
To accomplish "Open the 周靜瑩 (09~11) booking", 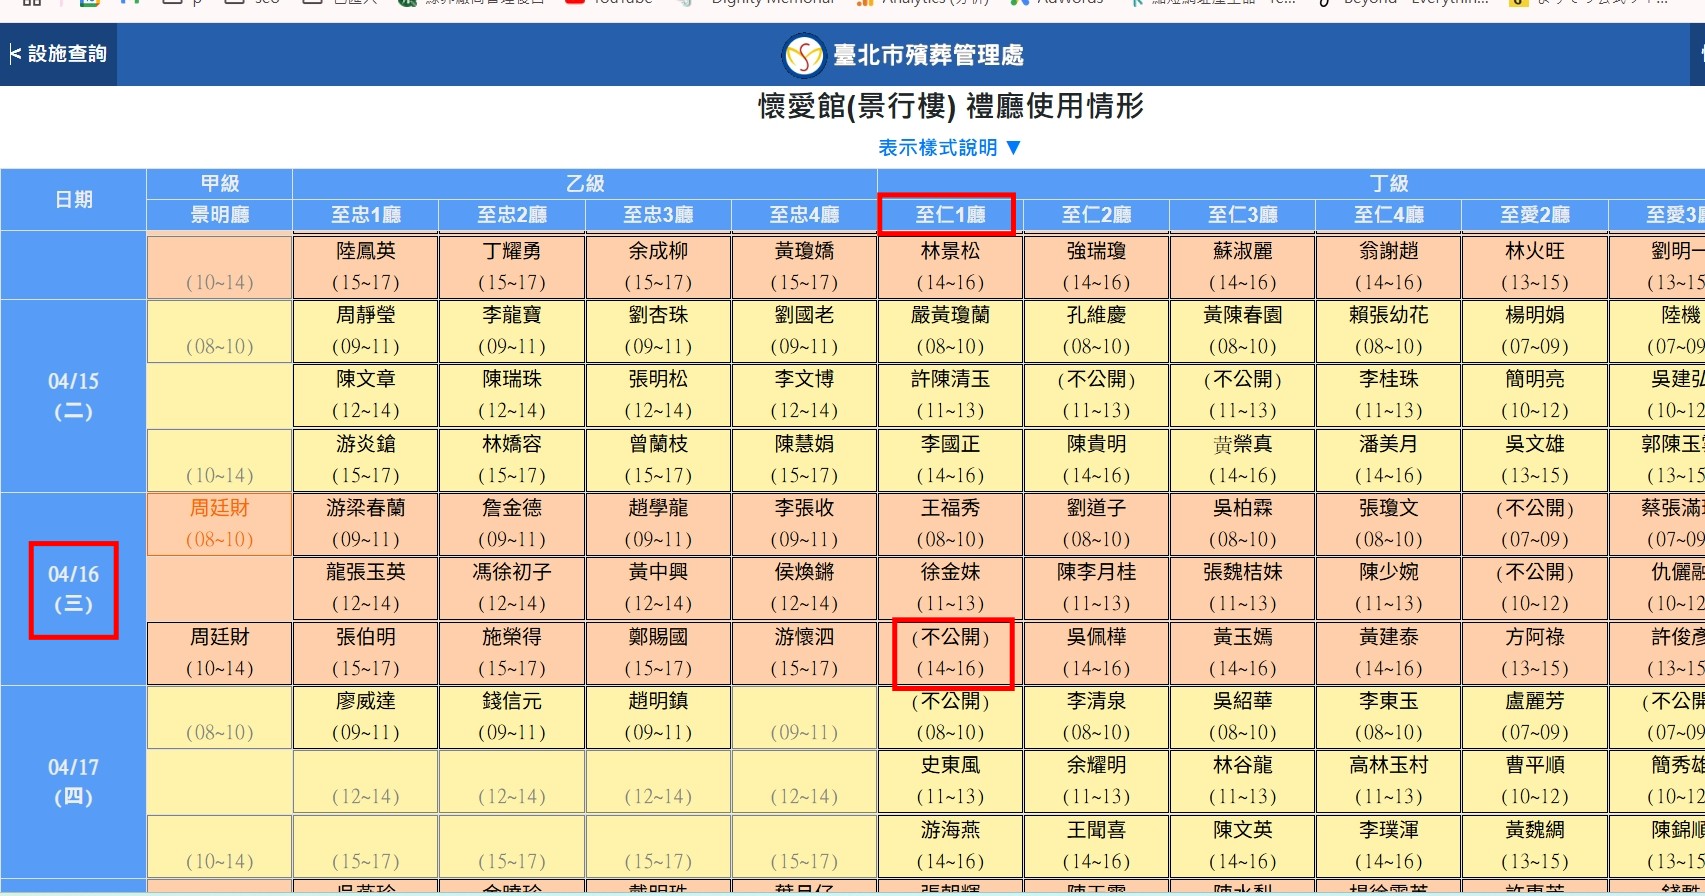I will (366, 331).
